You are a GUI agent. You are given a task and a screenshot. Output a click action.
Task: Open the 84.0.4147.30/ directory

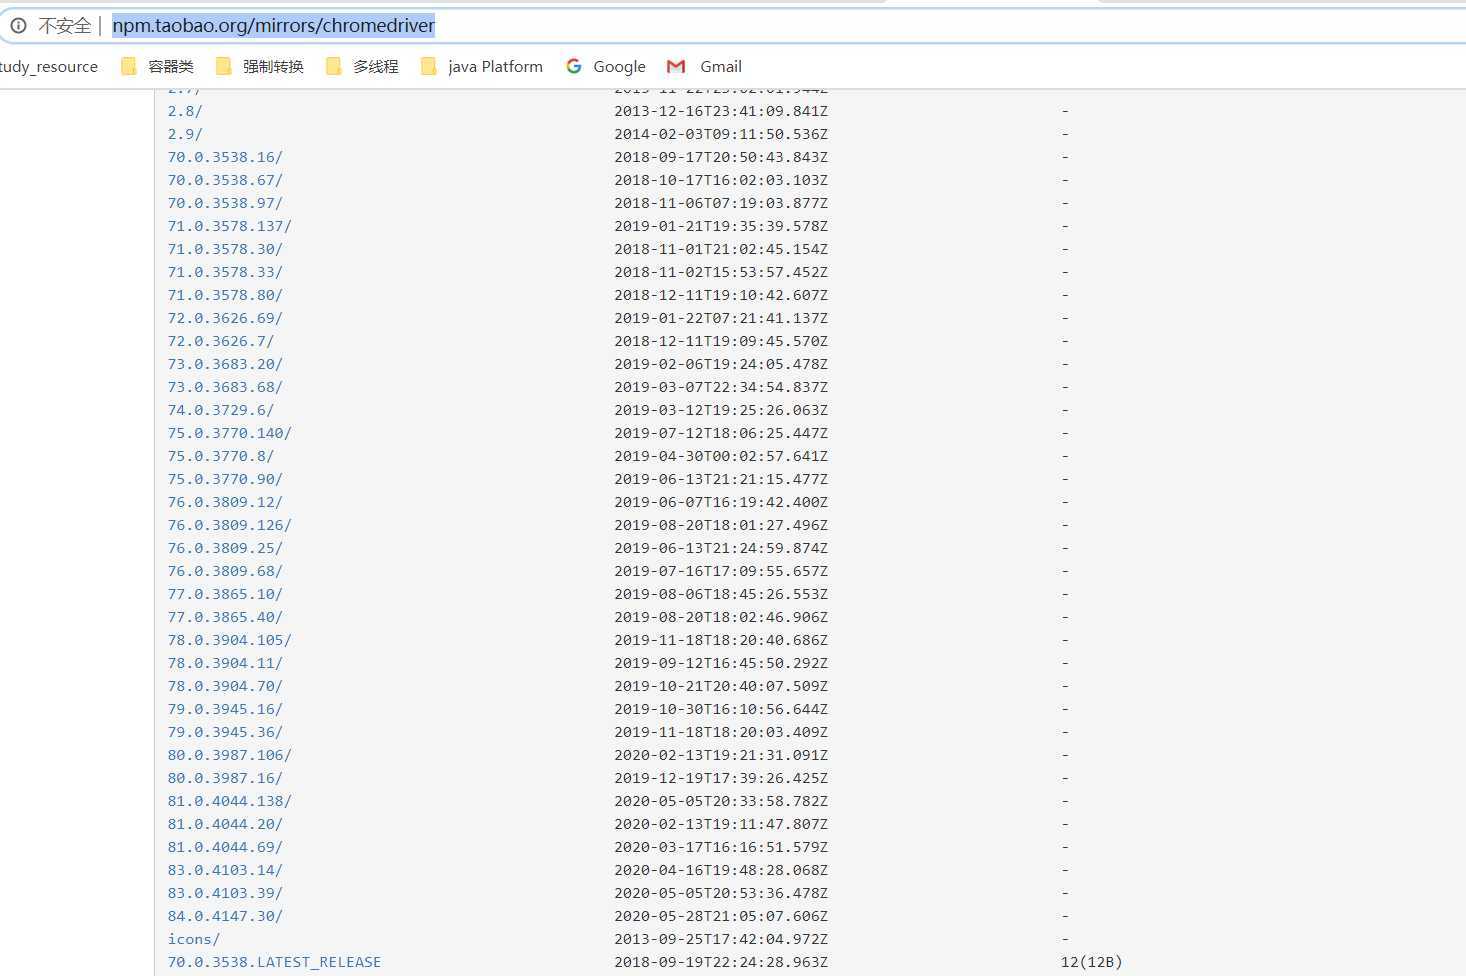click(225, 916)
